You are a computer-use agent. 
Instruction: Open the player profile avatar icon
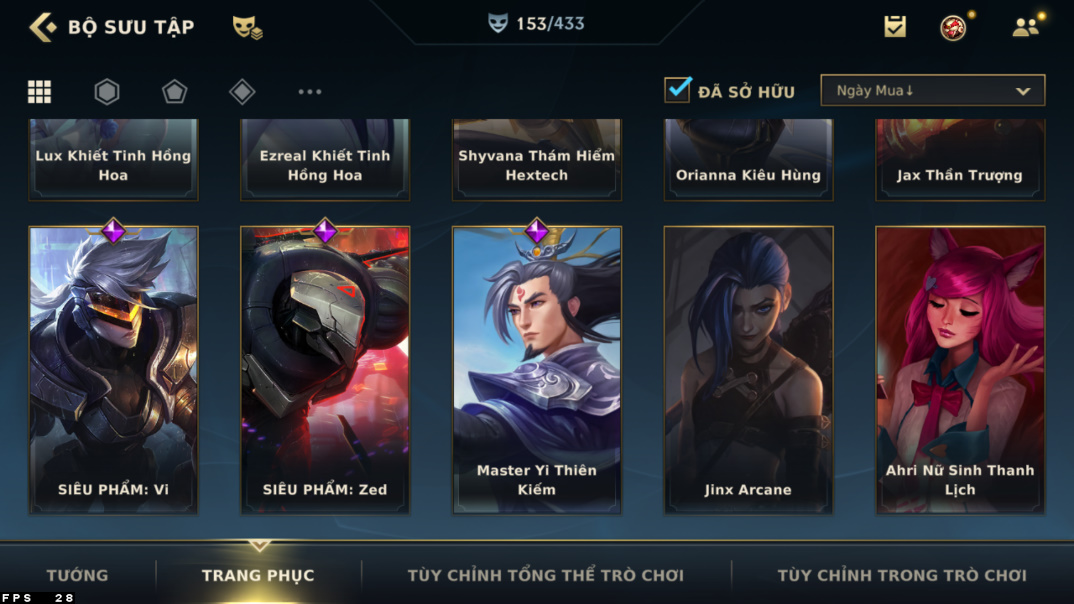pyautogui.click(x=953, y=27)
